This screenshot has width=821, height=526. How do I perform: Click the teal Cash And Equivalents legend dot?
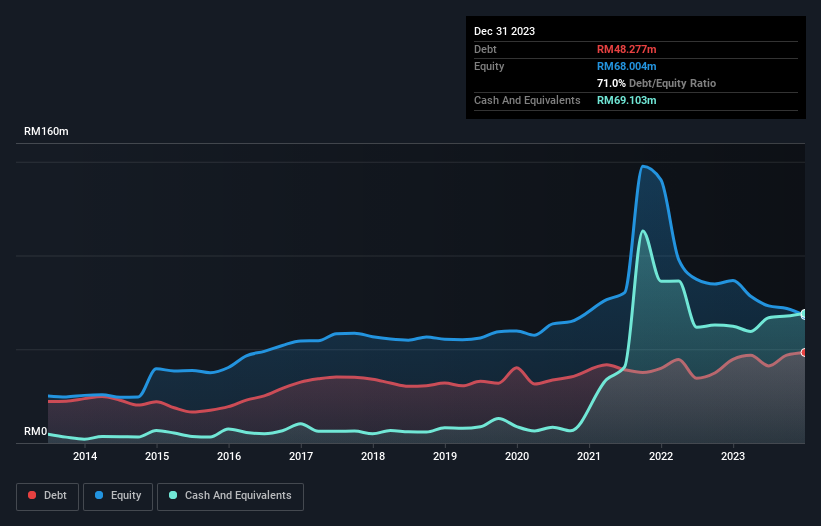point(173,495)
